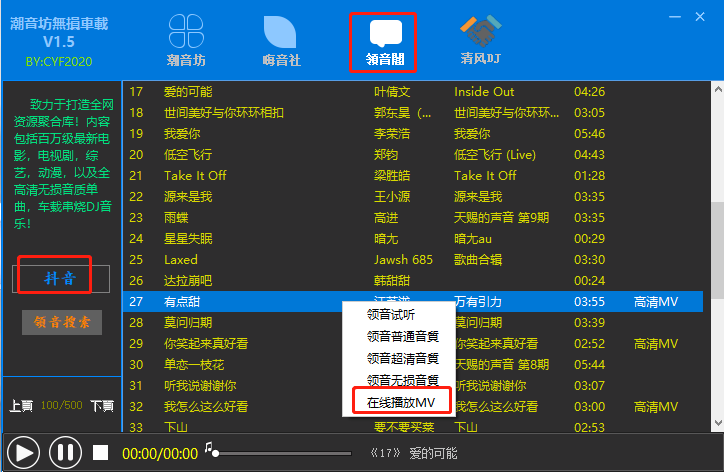Click artist 郑钧 in row 20
Image resolution: width=724 pixels, height=472 pixels.
pyautogui.click(x=386, y=155)
